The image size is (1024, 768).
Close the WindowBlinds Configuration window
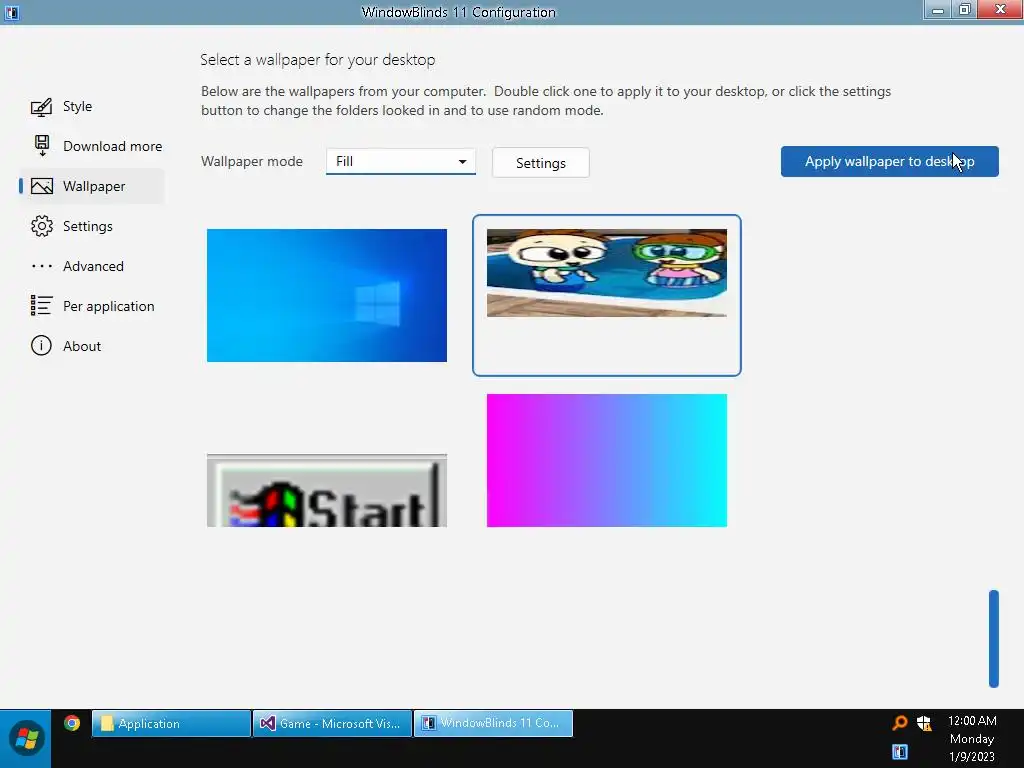click(1000, 10)
